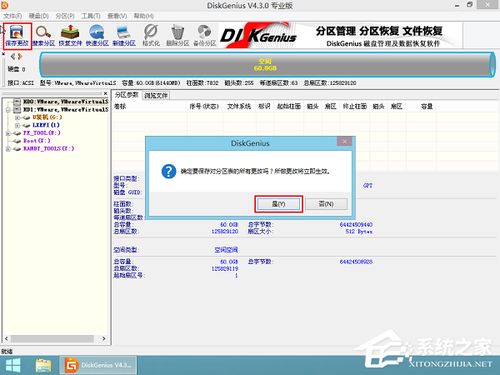Click the right arrow of tree scrollbar
The height and width of the screenshot is (375, 500).
click(x=104, y=339)
